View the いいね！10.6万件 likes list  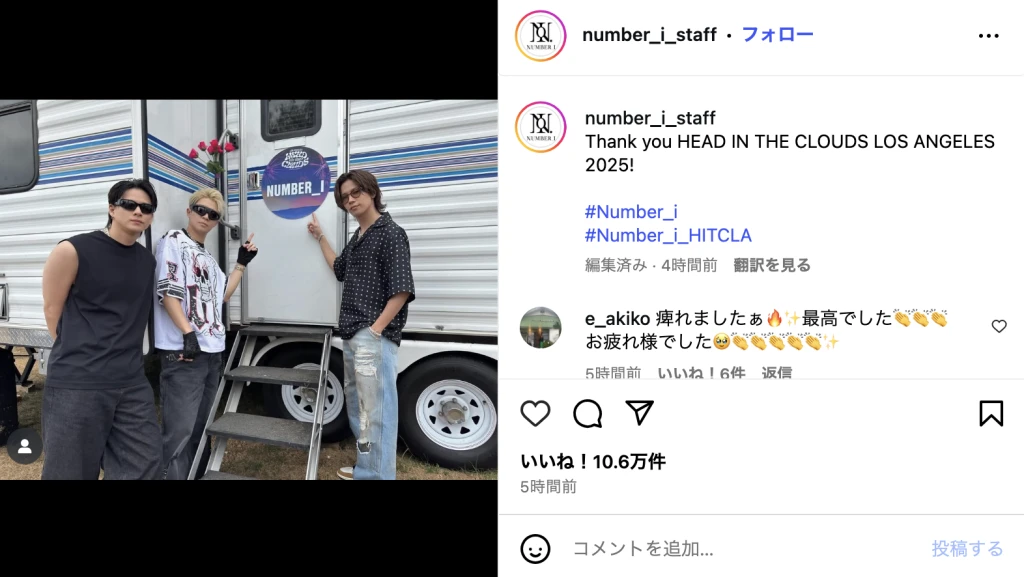click(x=593, y=462)
